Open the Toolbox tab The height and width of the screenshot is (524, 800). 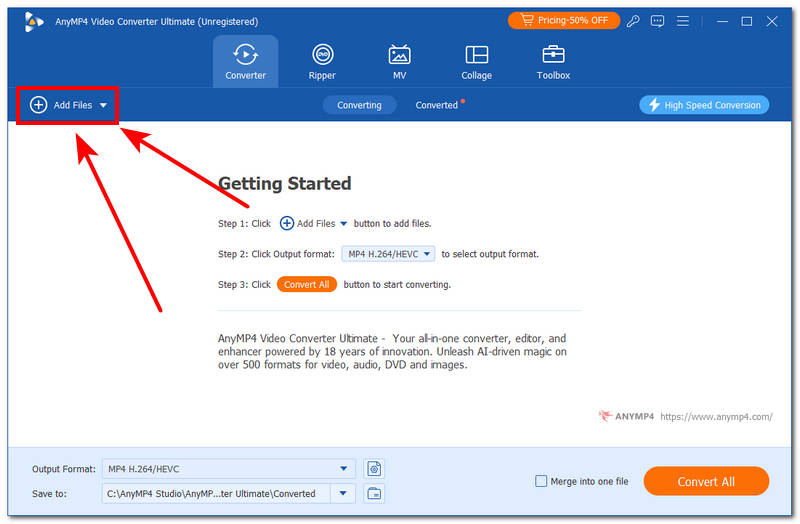pos(553,62)
